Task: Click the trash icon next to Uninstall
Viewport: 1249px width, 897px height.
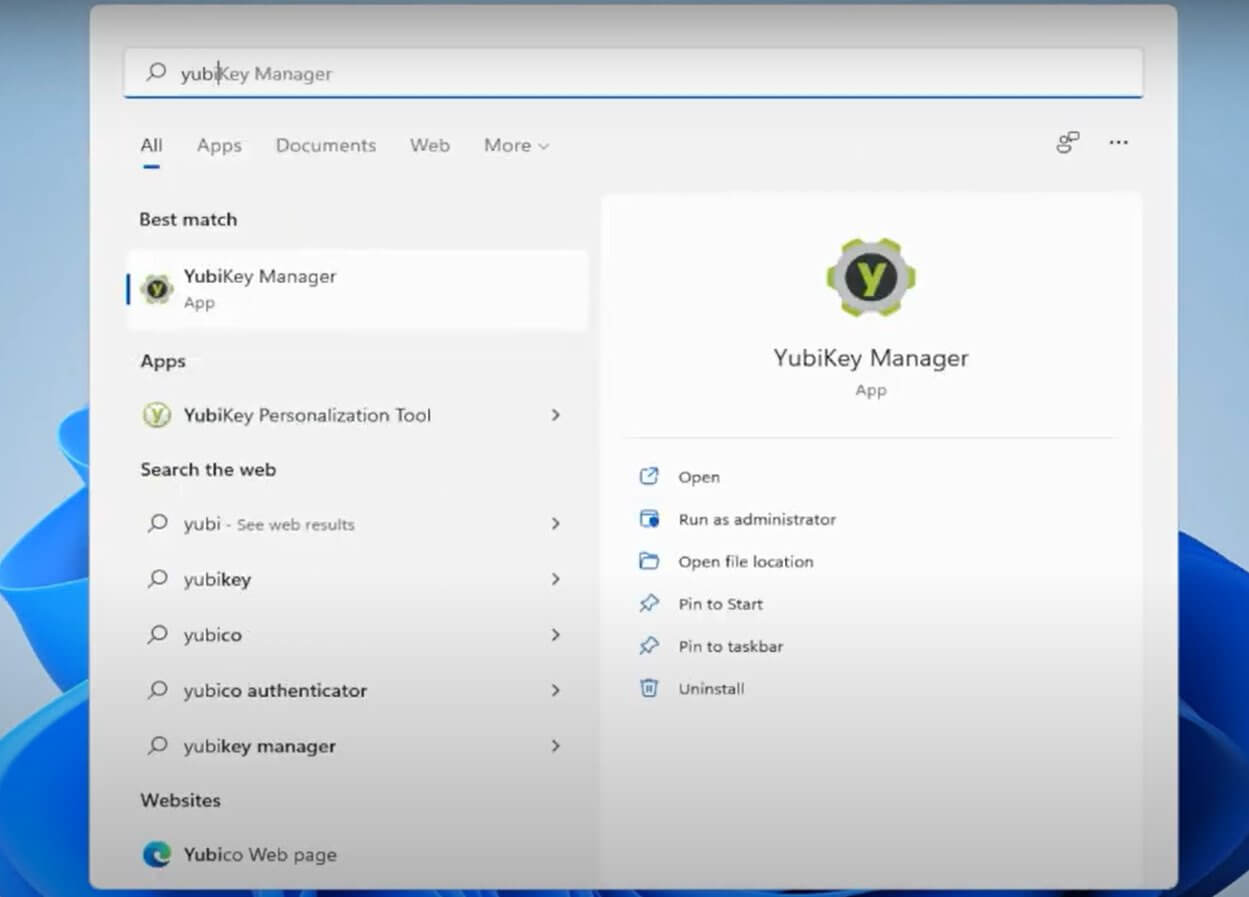Action: [x=649, y=688]
